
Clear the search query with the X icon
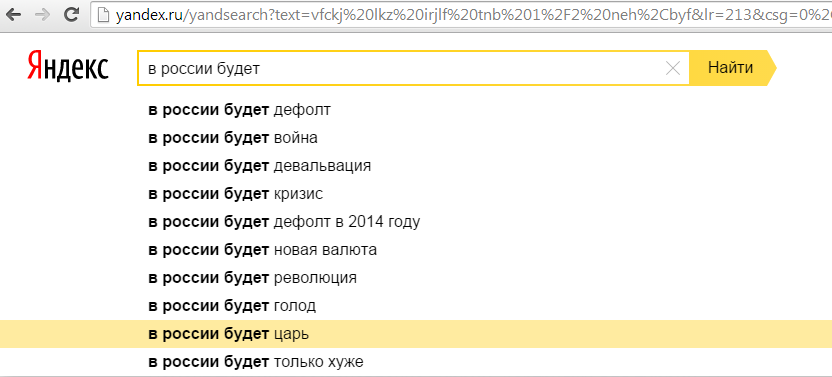[673, 68]
